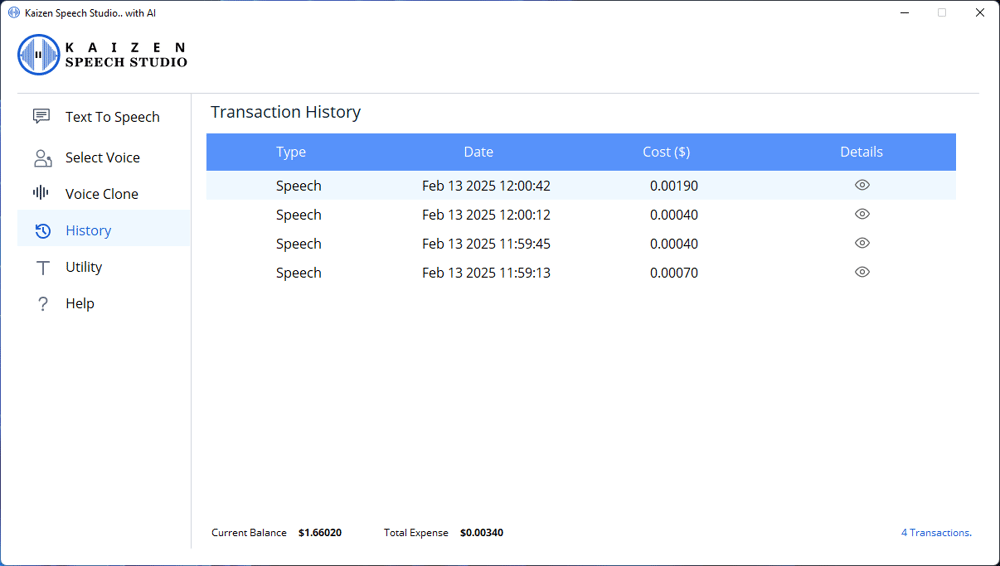Show details for the 12:00:12 transaction
1000x566 pixels.
862,214
